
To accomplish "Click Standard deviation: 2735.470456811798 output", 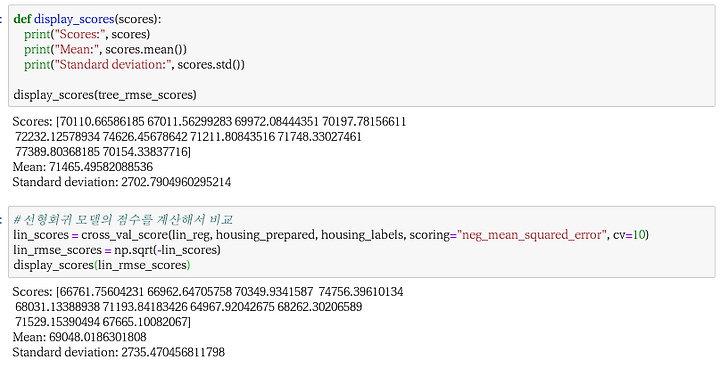I will pyautogui.click(x=118, y=352).
